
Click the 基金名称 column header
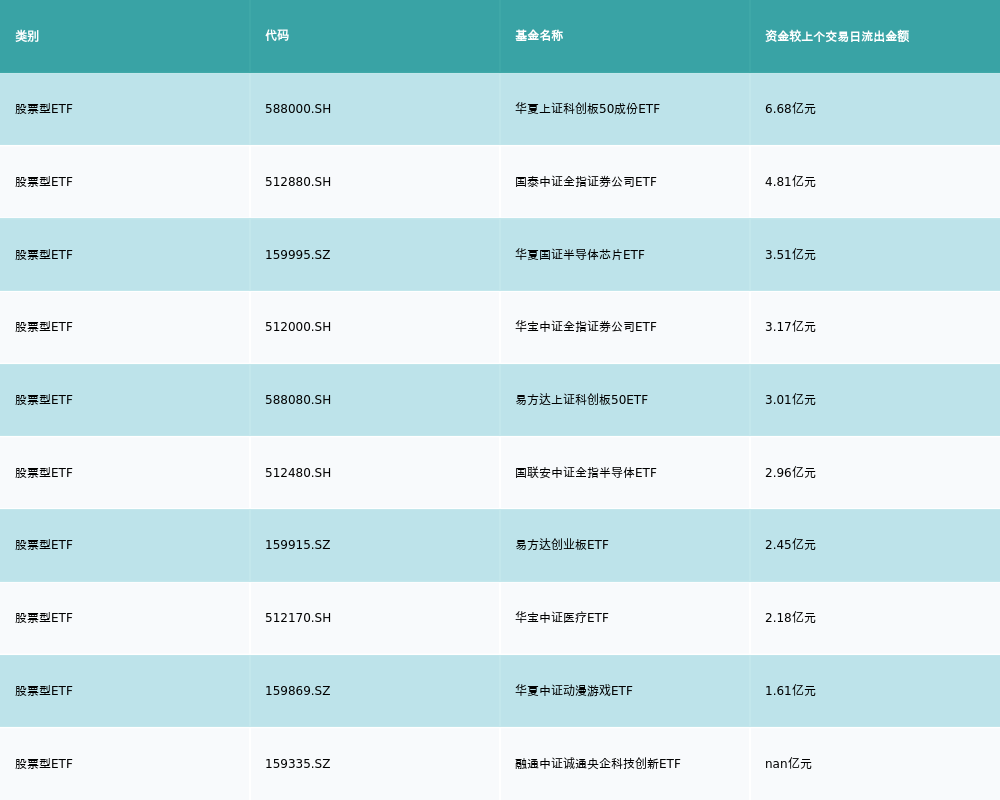click(x=539, y=36)
